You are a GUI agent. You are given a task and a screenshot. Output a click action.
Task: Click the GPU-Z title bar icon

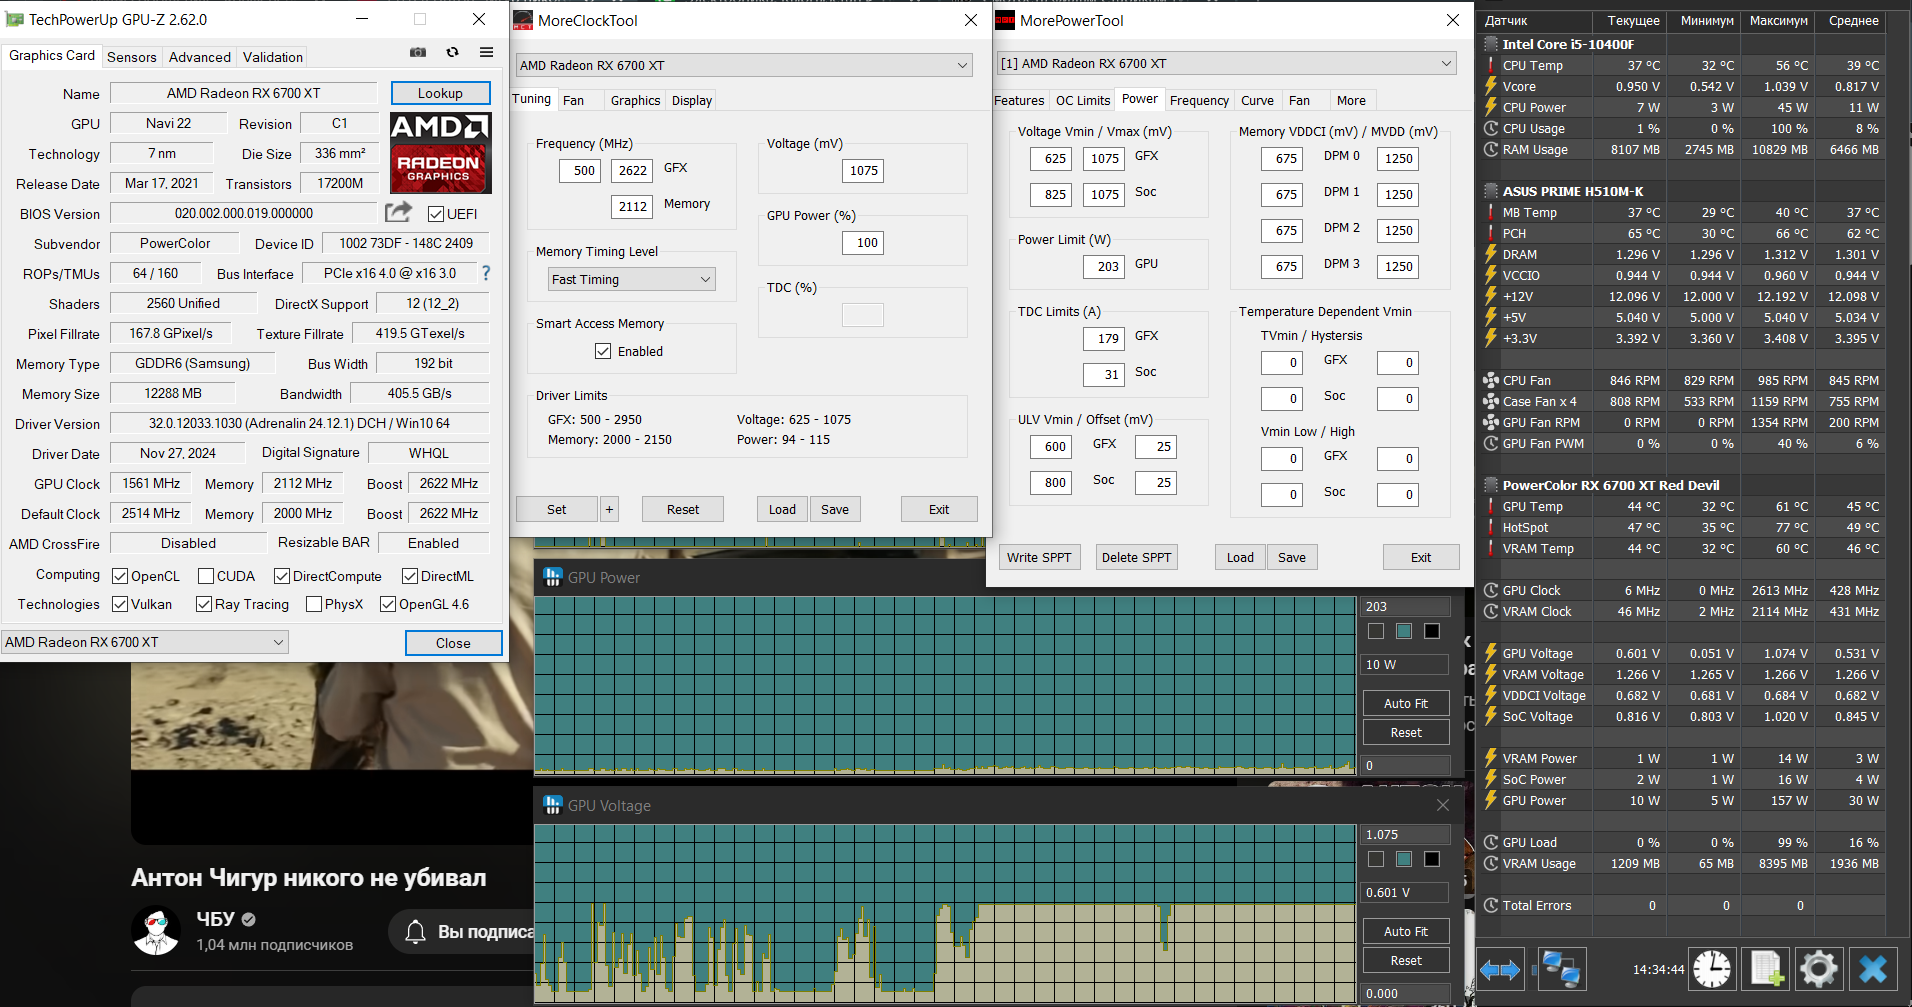point(15,19)
